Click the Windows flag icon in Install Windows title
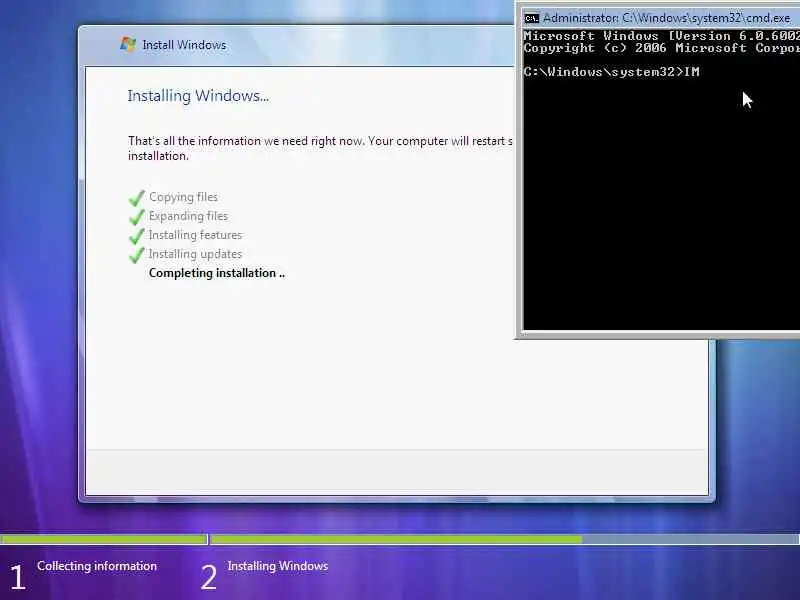Screen dimensions: 800x600 point(128,44)
